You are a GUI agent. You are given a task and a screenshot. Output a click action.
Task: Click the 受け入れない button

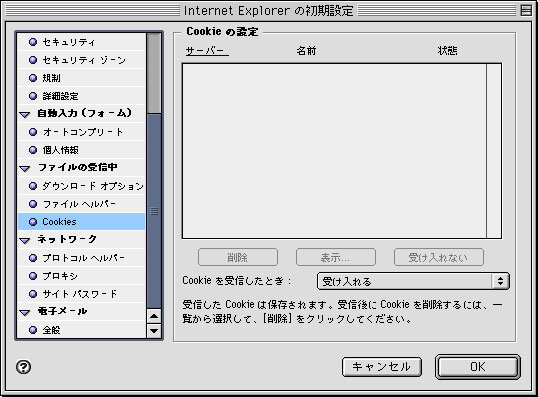[439, 257]
